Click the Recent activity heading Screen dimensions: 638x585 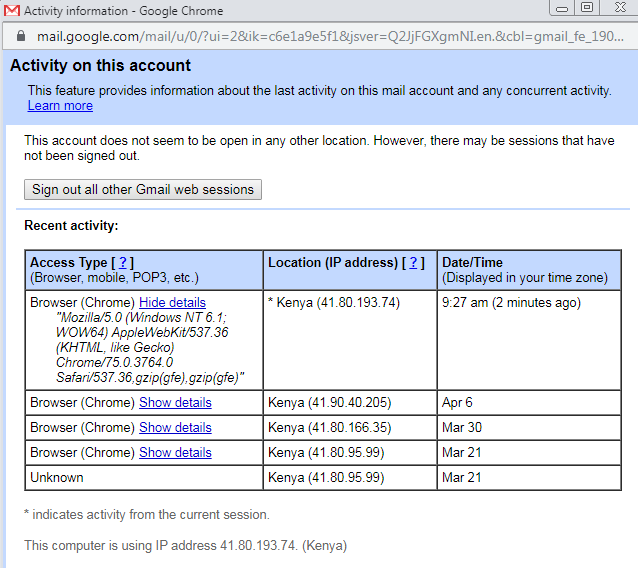[71, 226]
